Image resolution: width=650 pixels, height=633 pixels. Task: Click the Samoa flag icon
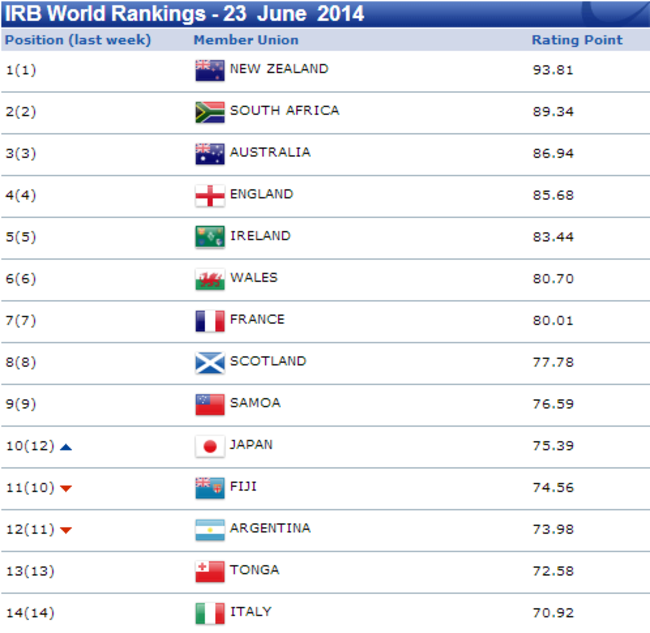210,404
